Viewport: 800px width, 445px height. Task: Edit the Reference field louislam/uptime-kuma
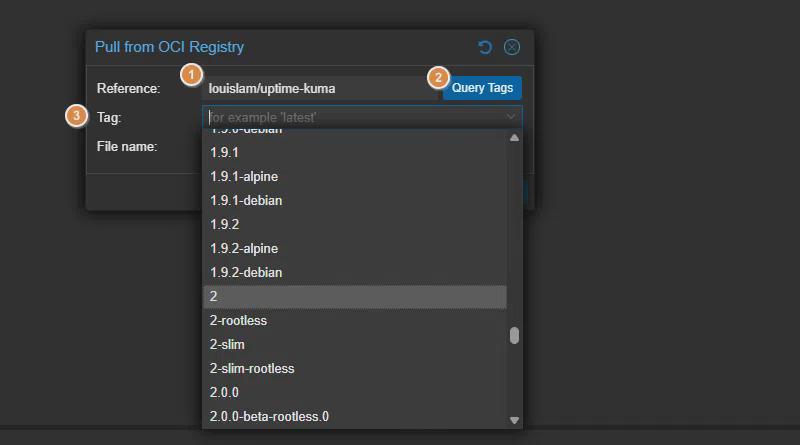320,88
